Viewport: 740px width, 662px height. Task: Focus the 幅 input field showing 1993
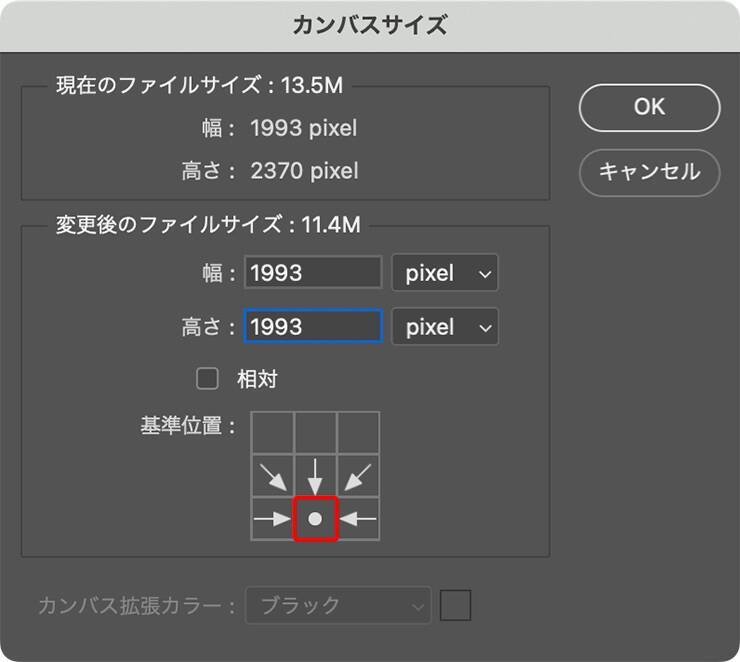(313, 273)
